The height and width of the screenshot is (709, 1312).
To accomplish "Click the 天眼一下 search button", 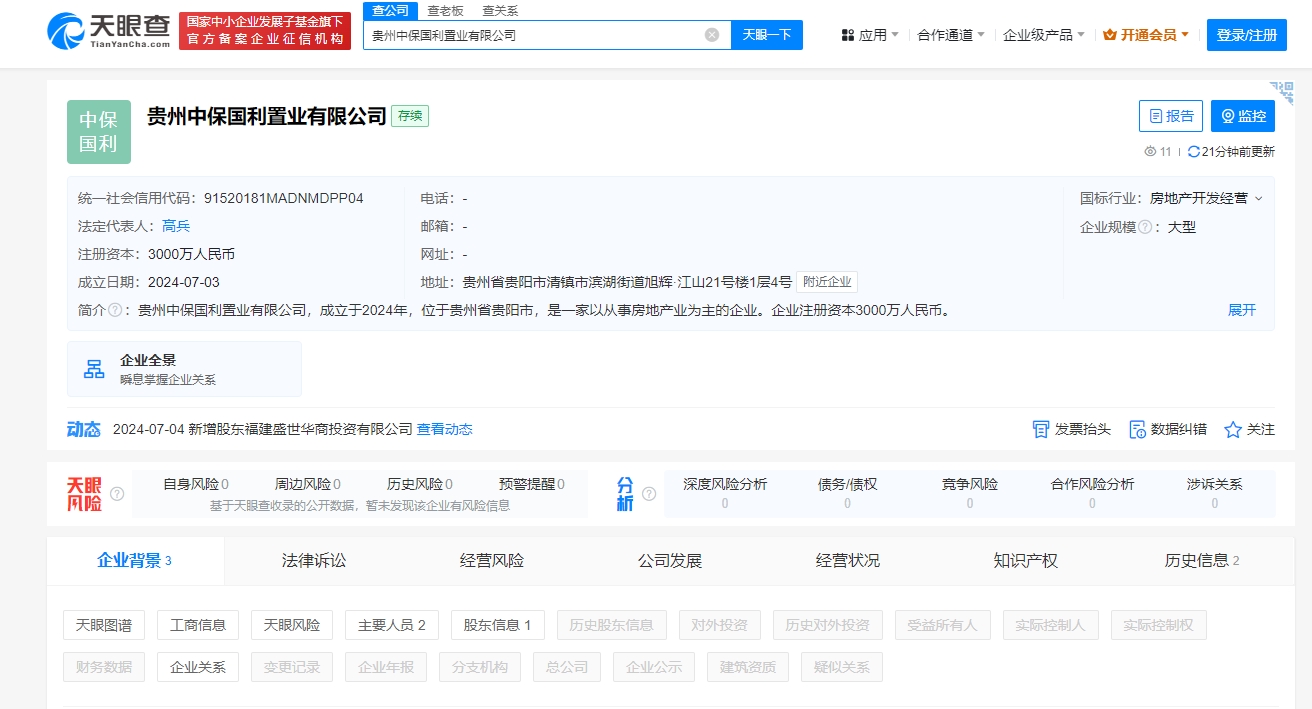I will point(767,35).
